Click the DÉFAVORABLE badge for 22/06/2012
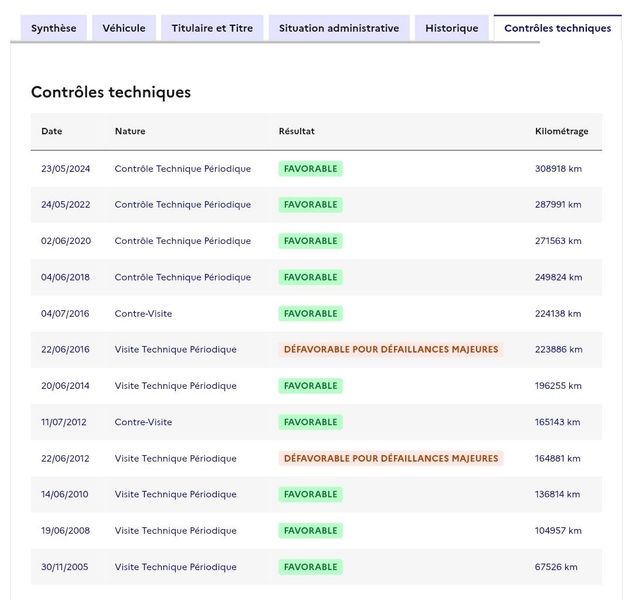Screen dimensions: 633x600 [391, 458]
